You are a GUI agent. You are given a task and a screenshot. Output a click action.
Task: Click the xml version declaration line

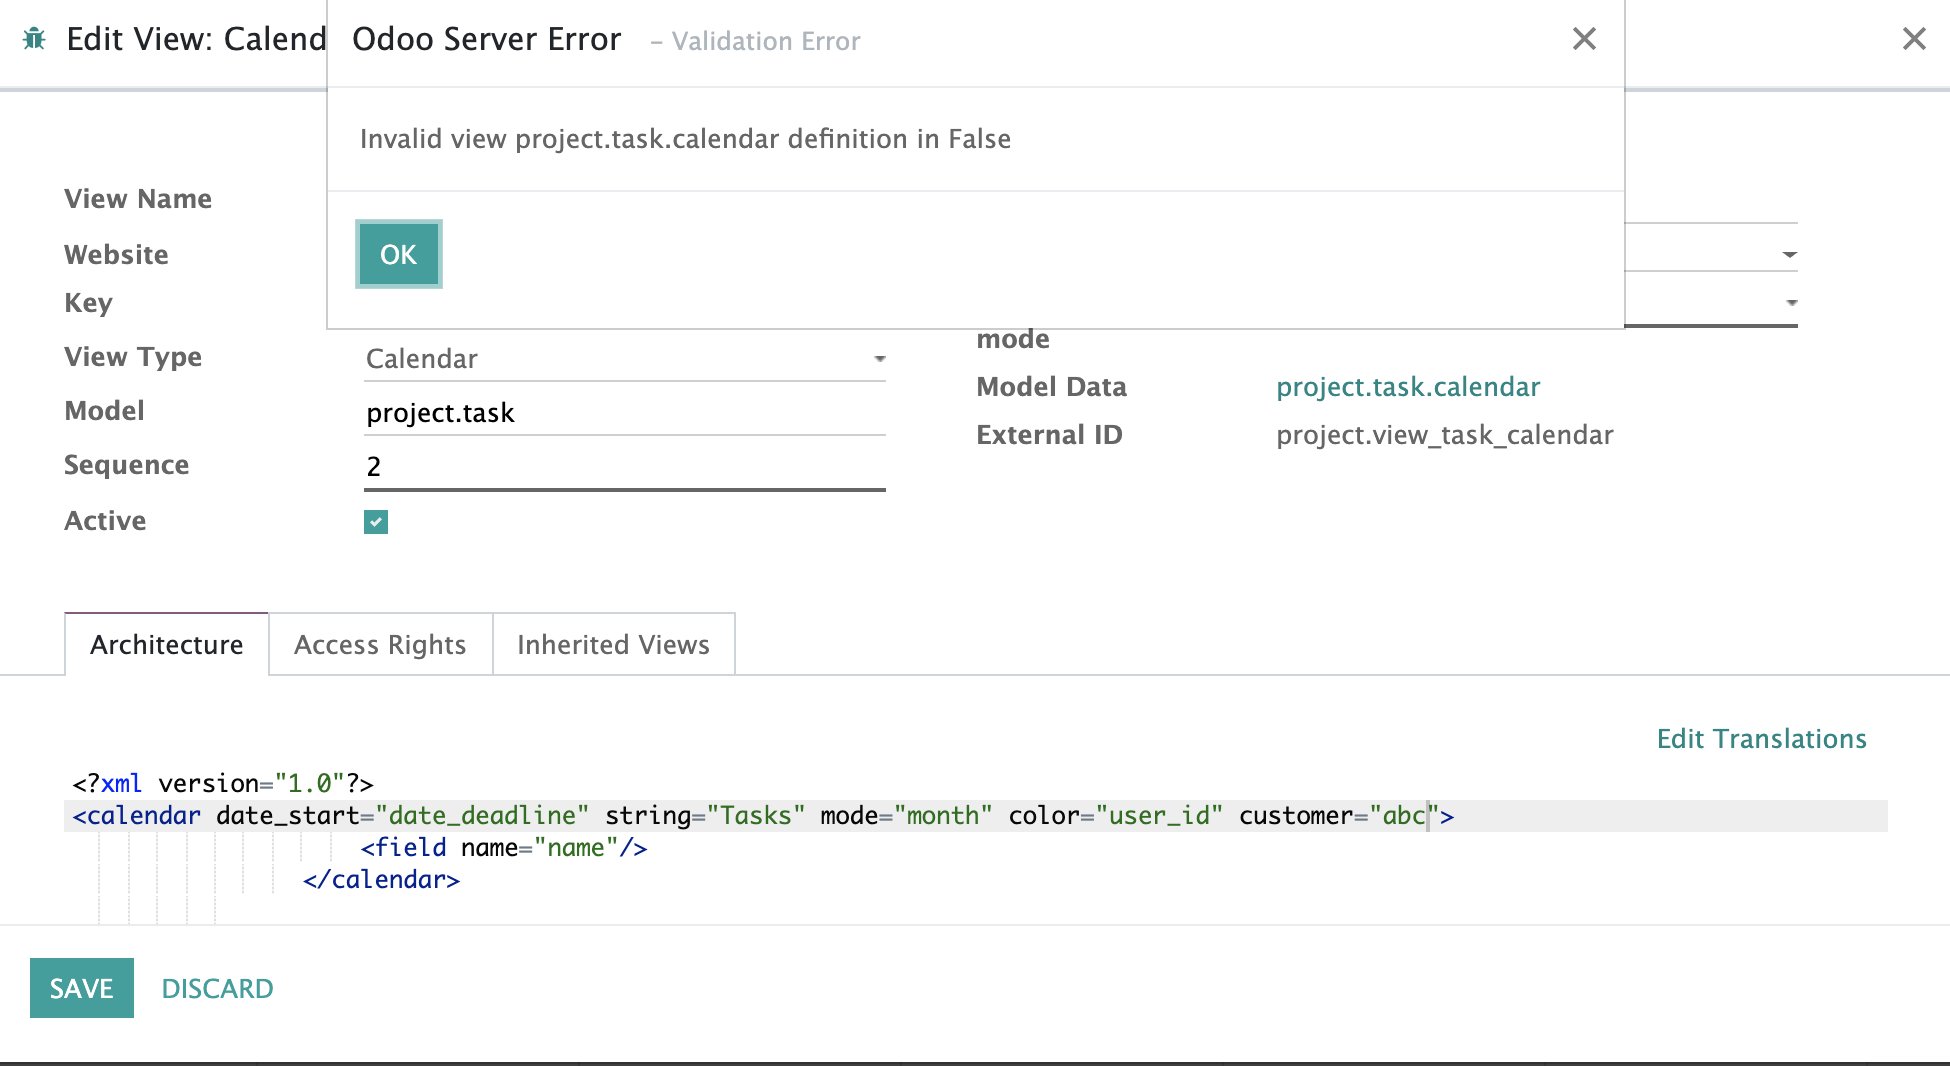[x=223, y=784]
